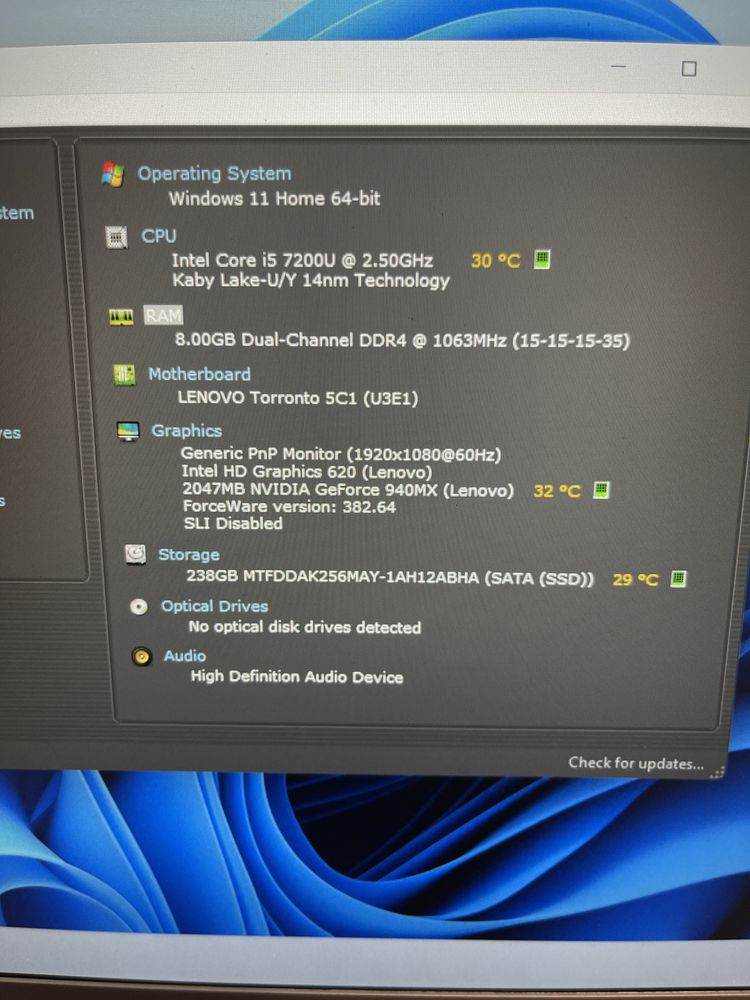750x1000 pixels.
Task: Select the 'LENOVO Torronto 5C1 (U3E1)' text
Action: (x=298, y=398)
